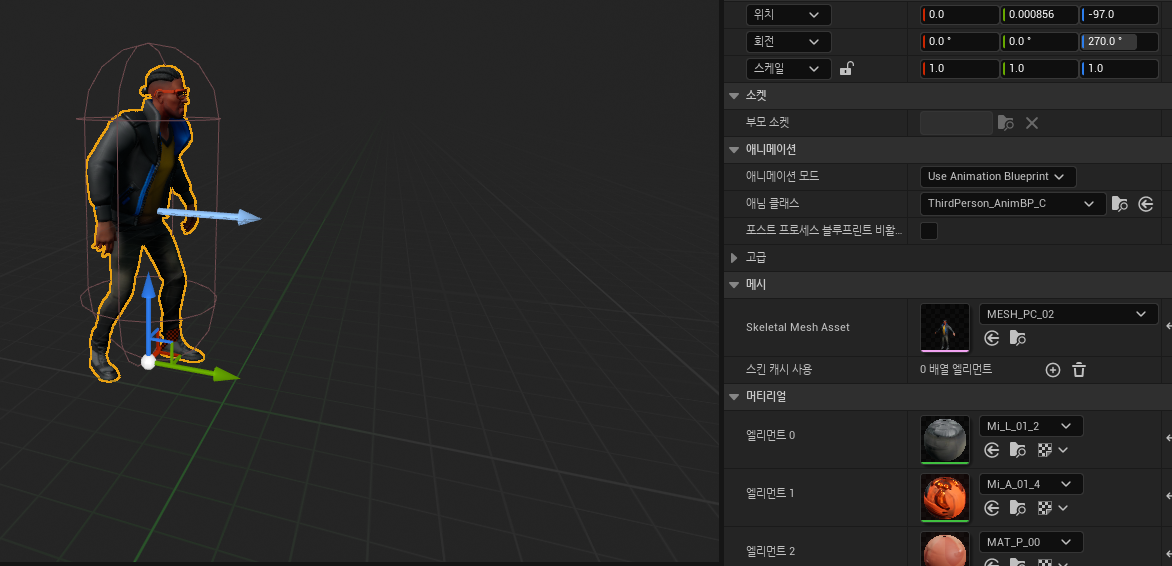
Task: Click location X field showing 0.0
Action: (x=960, y=14)
